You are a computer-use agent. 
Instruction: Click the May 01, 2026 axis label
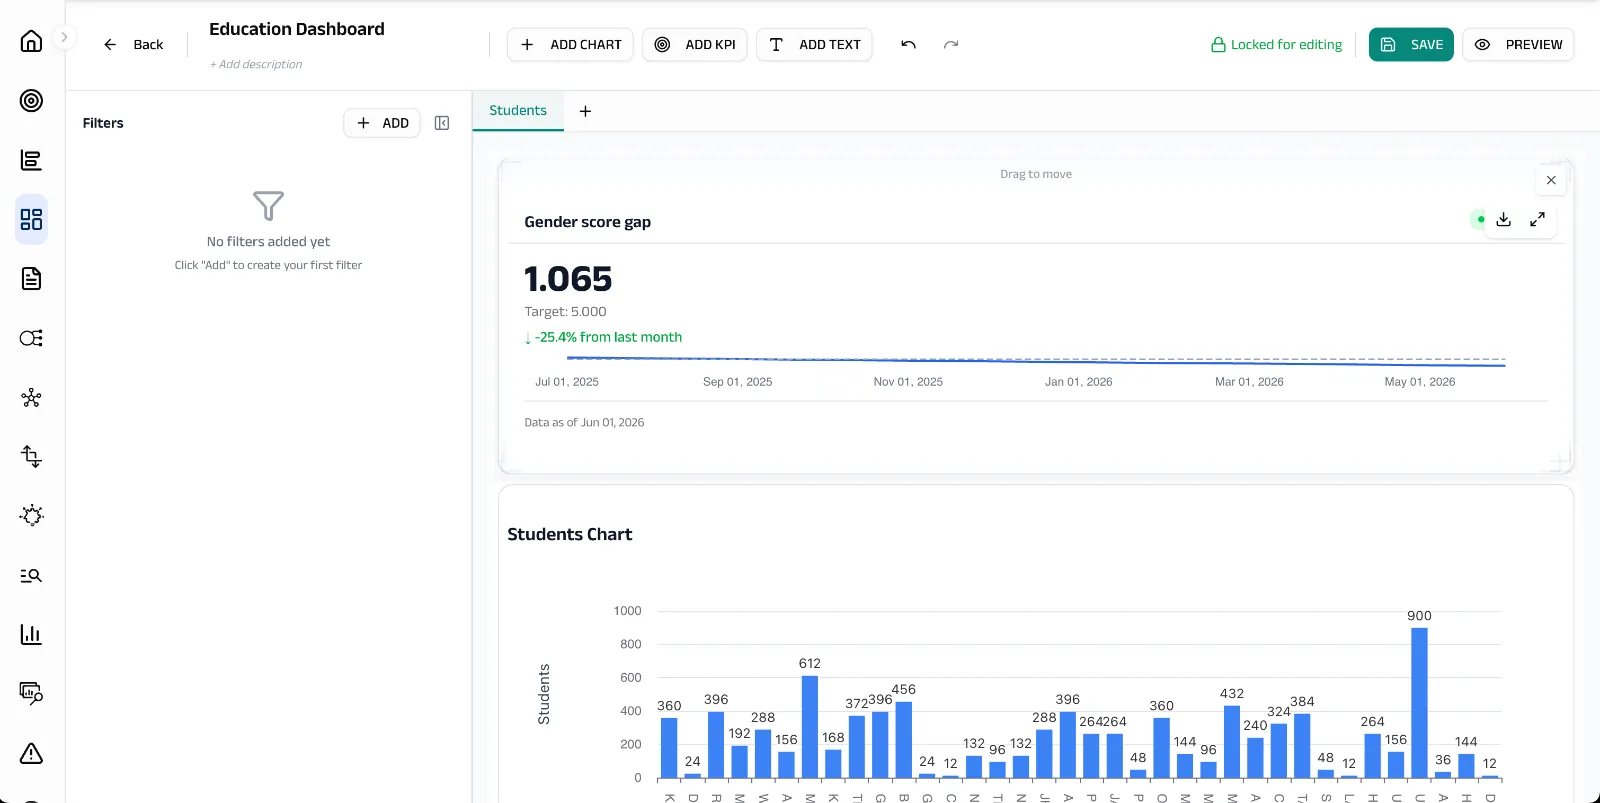pyautogui.click(x=1420, y=382)
